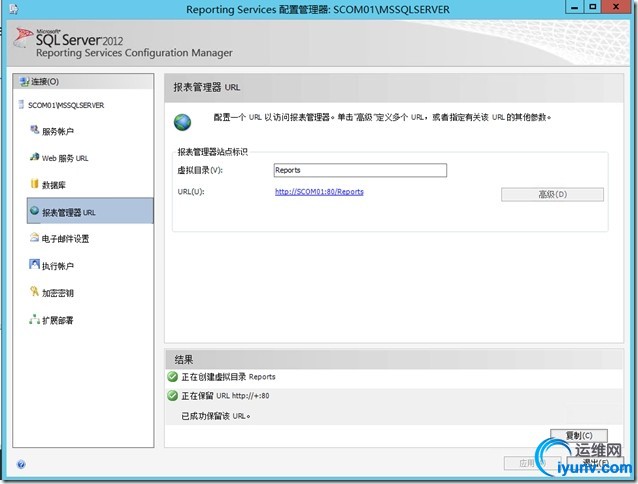Open the Web 服务 URL page
This screenshot has width=638, height=484.
[65, 158]
